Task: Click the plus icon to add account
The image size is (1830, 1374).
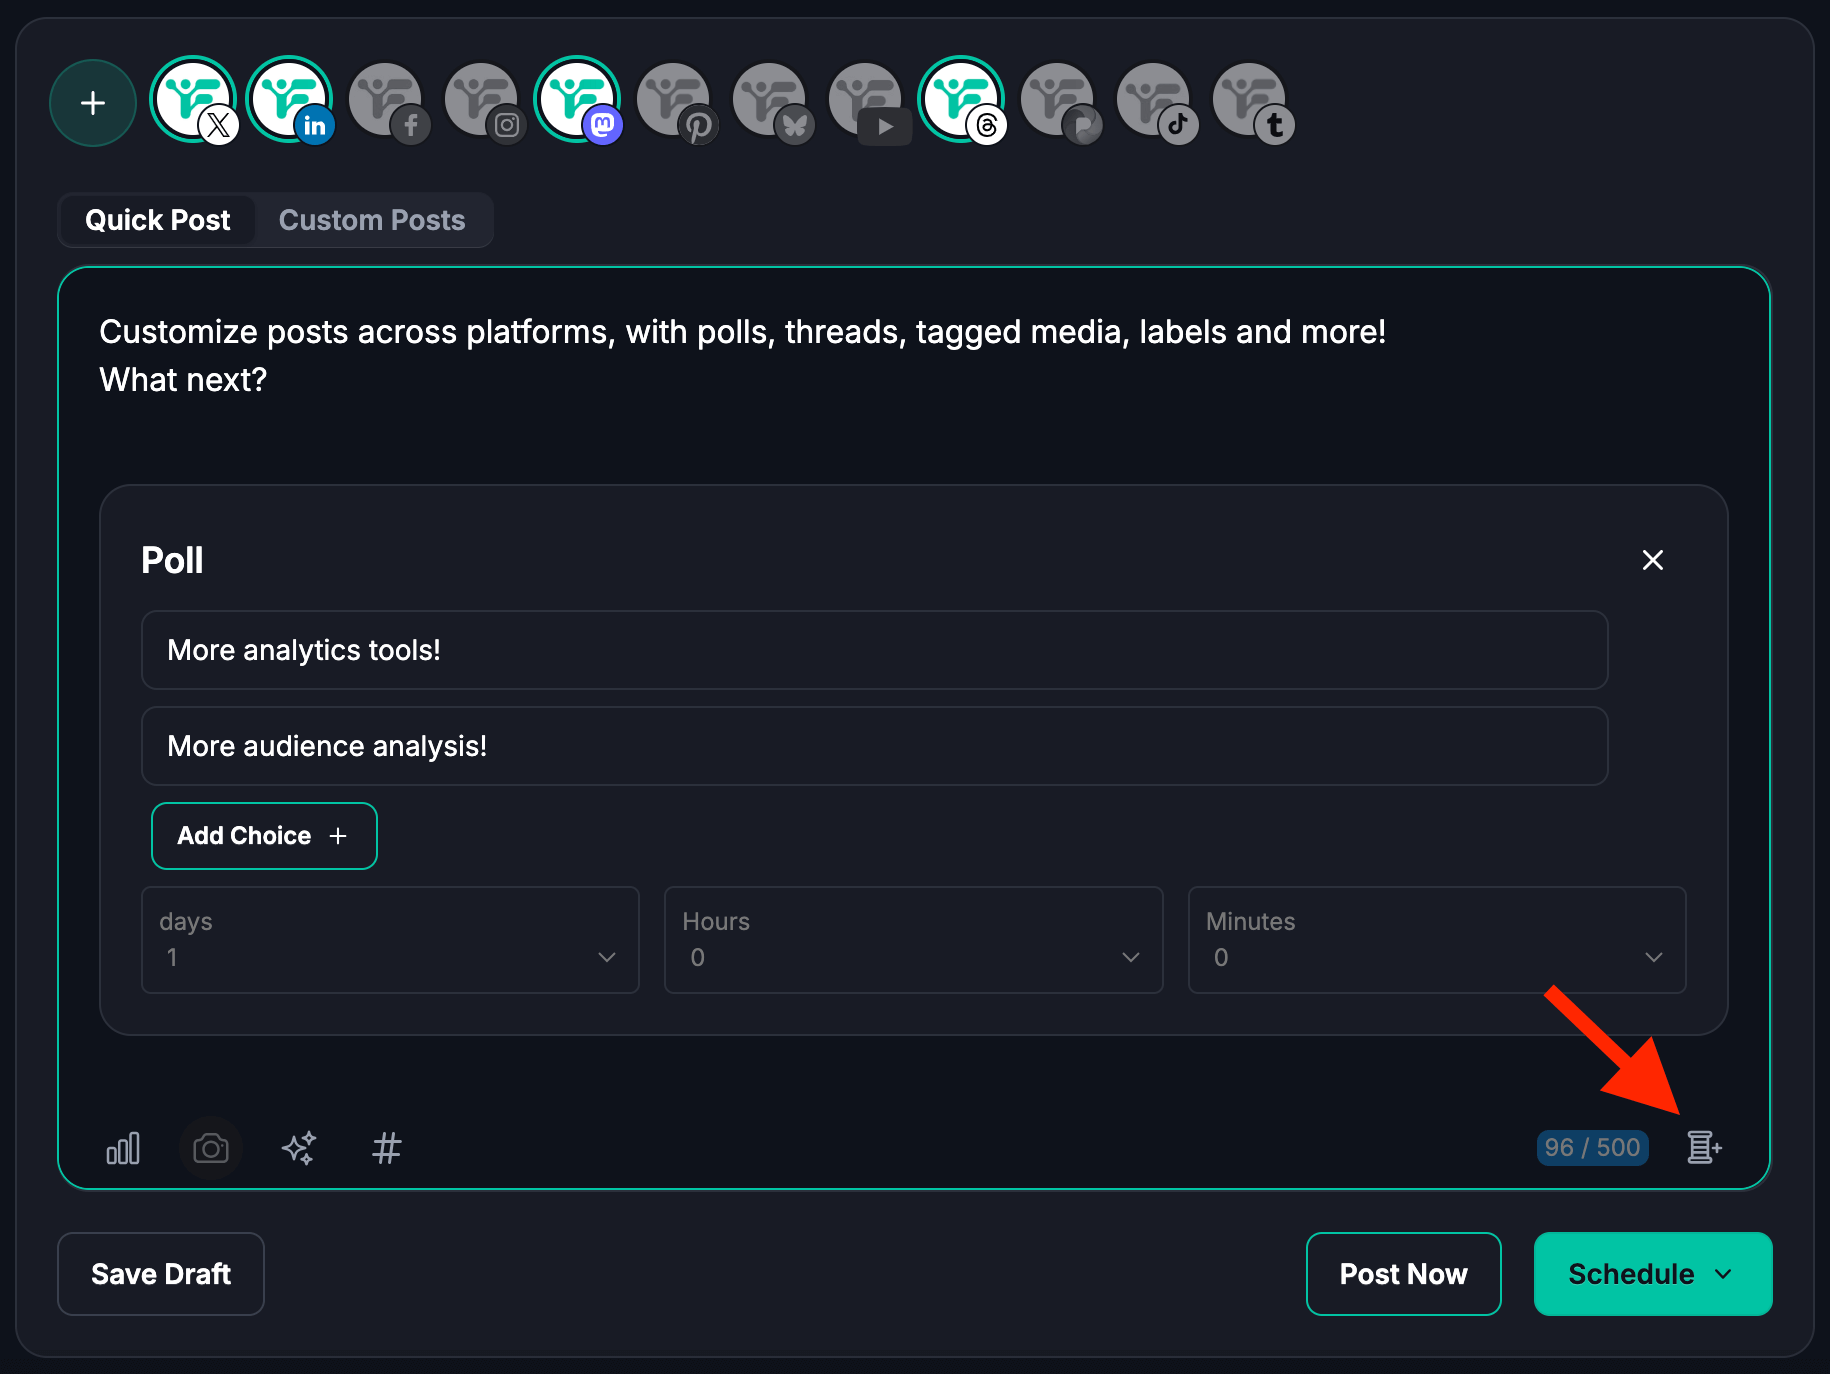Action: pyautogui.click(x=93, y=103)
